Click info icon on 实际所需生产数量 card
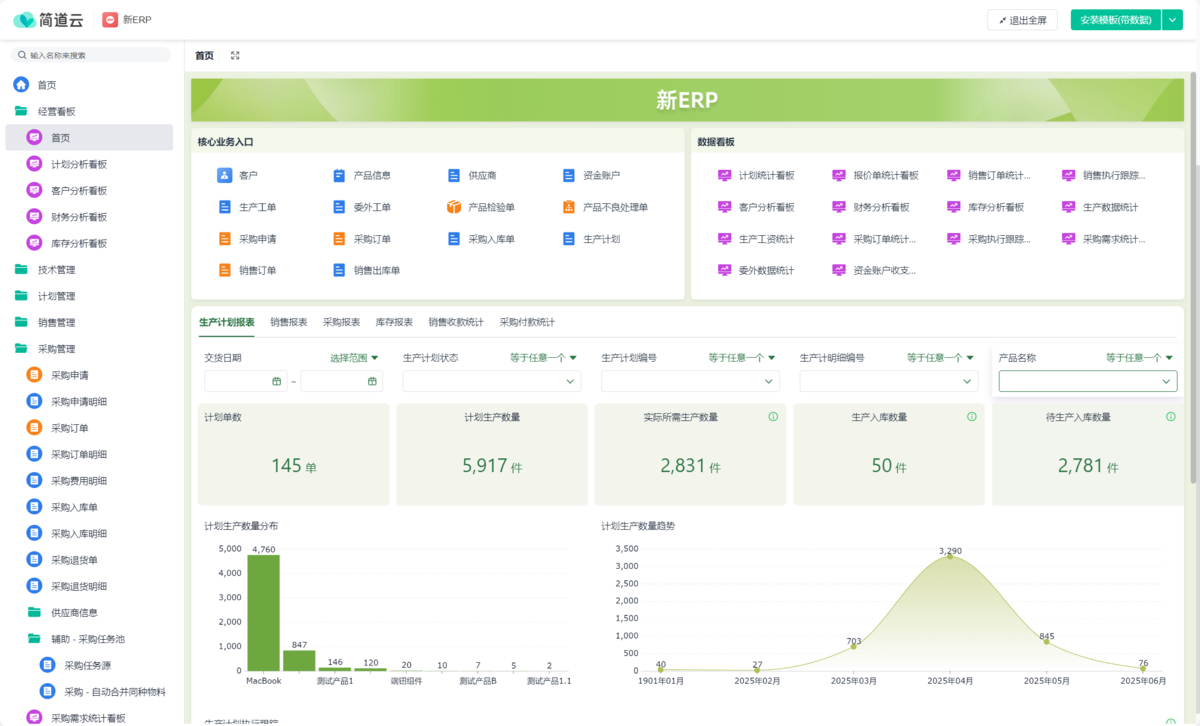The image size is (1200, 726). click(x=773, y=417)
